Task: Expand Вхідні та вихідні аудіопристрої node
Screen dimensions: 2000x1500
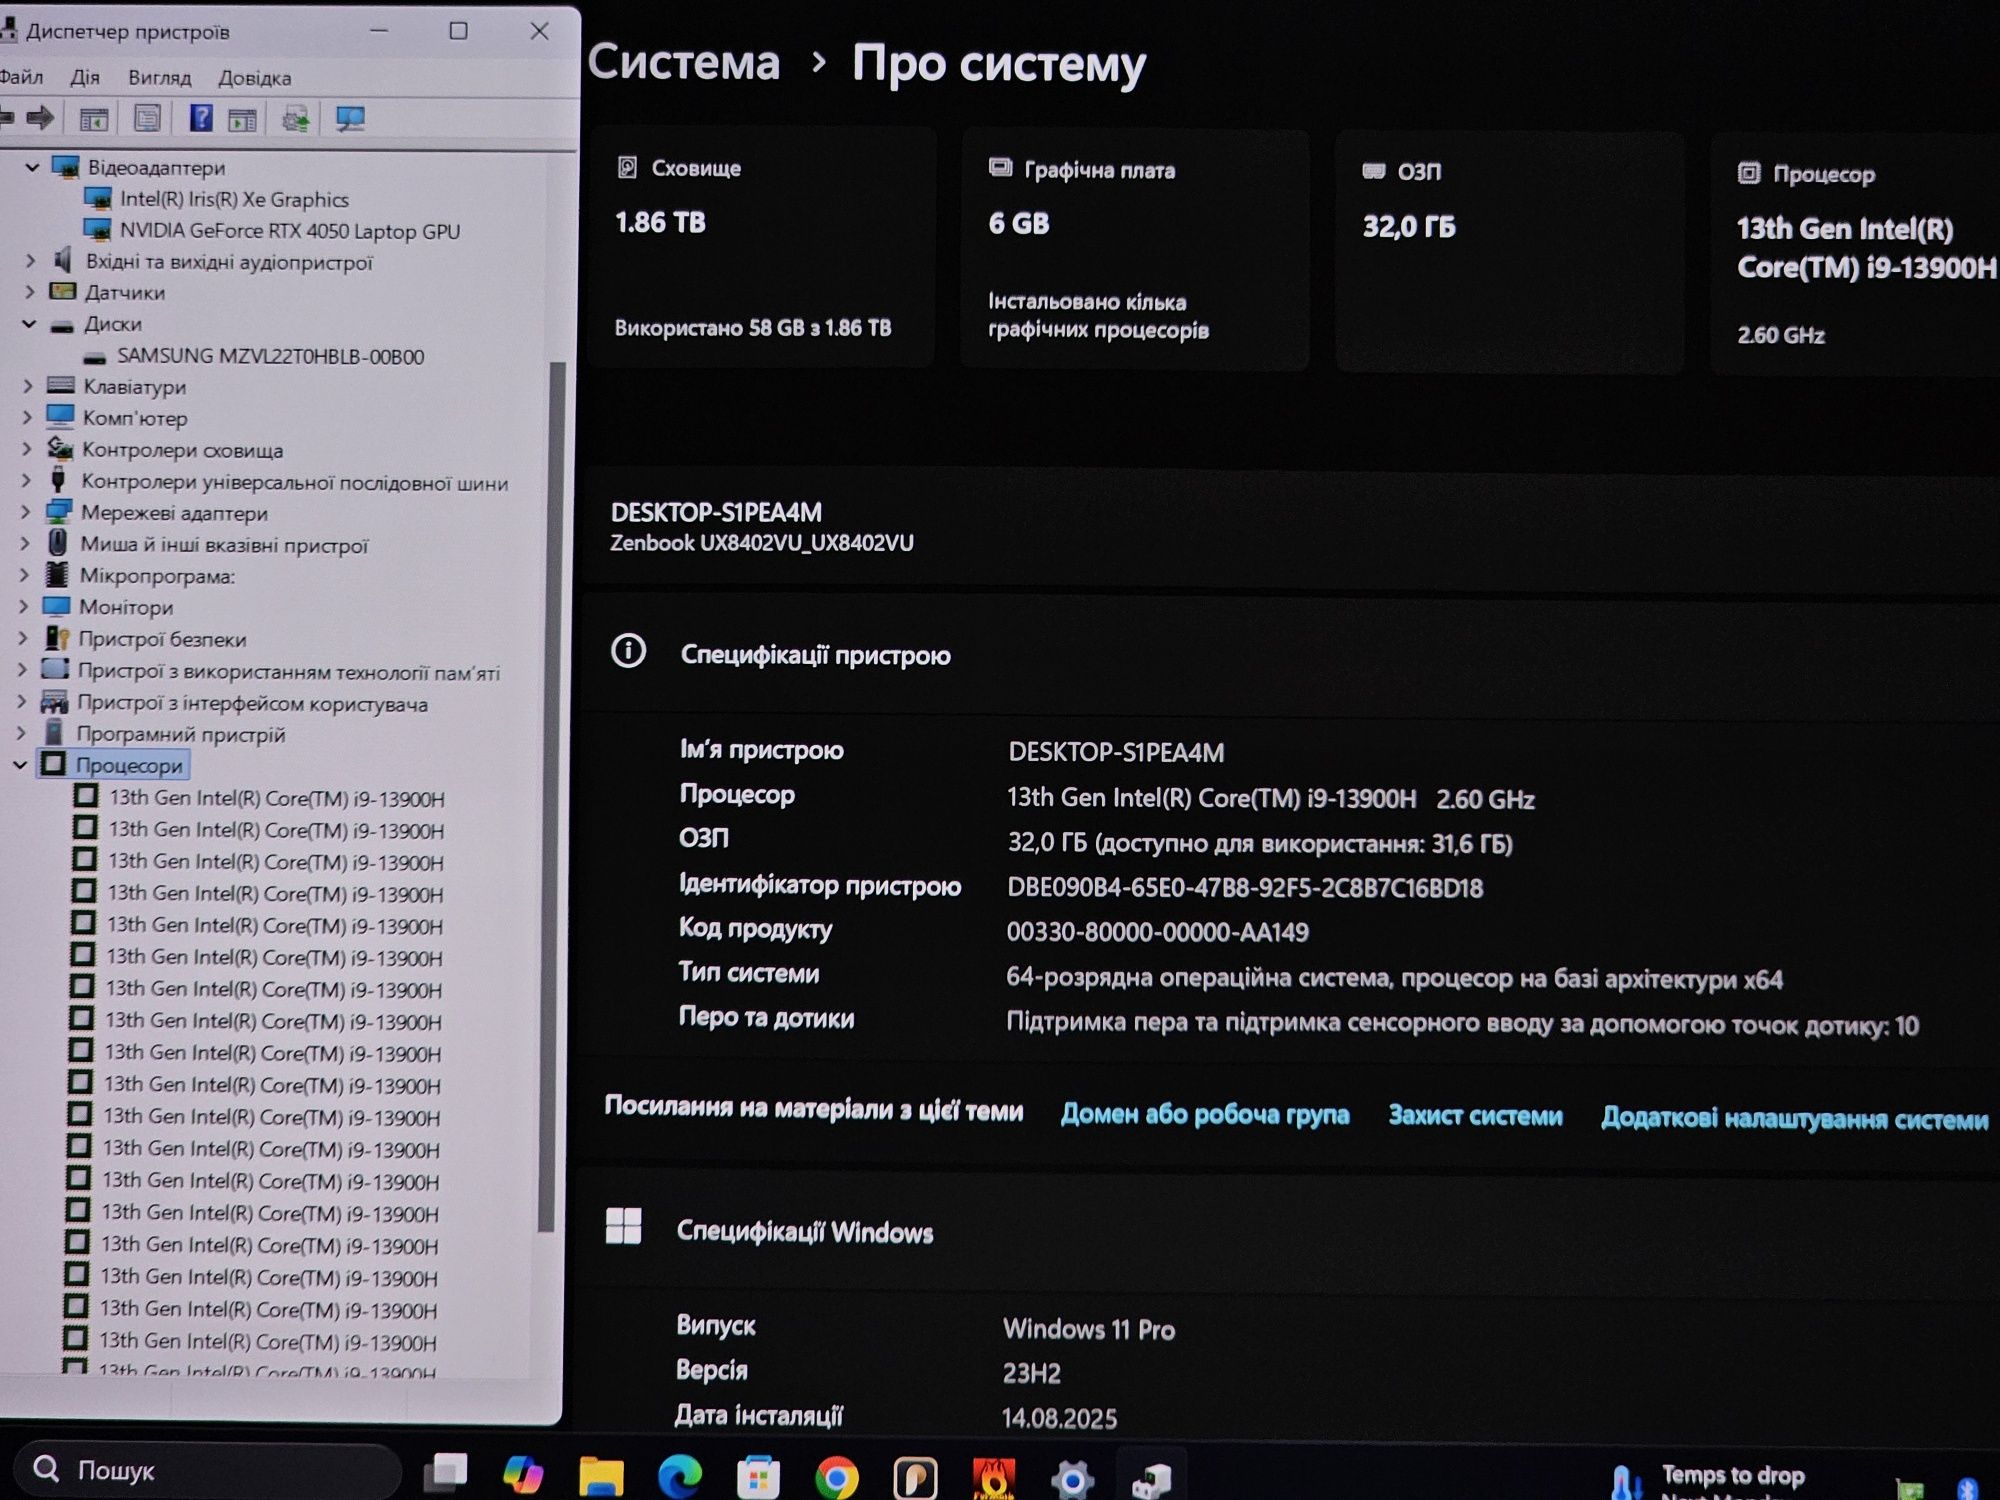Action: click(x=30, y=261)
